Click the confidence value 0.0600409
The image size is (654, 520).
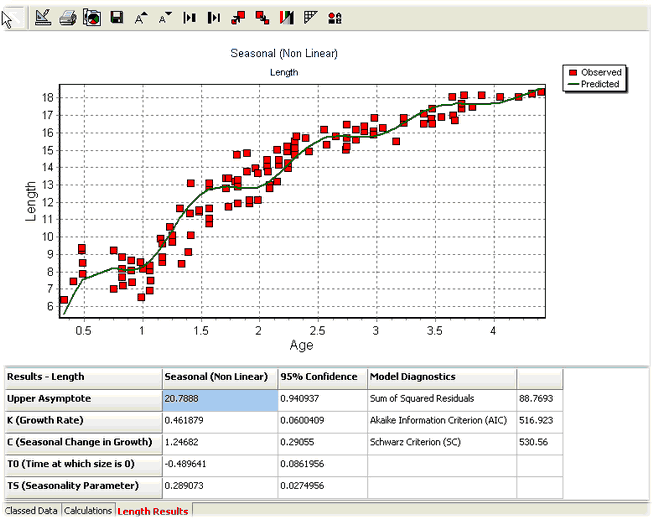(322, 422)
